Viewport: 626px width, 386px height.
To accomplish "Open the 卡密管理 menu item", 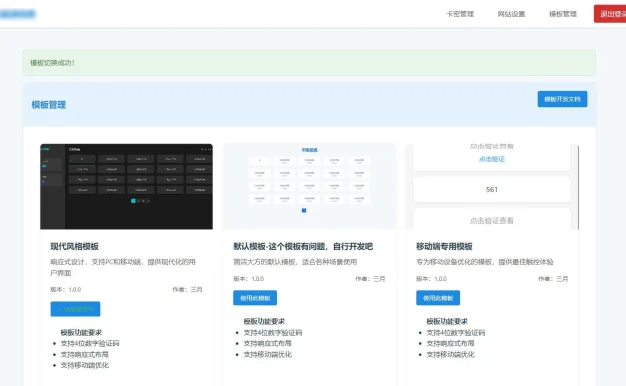I will 460,14.
